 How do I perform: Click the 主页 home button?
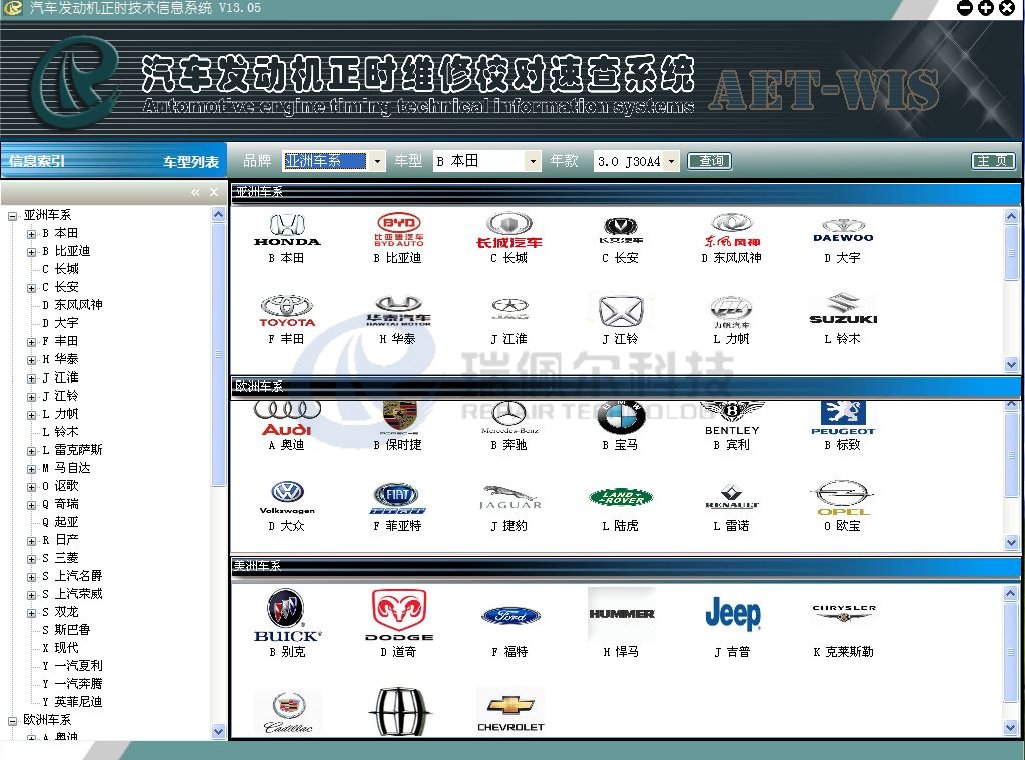pos(993,161)
